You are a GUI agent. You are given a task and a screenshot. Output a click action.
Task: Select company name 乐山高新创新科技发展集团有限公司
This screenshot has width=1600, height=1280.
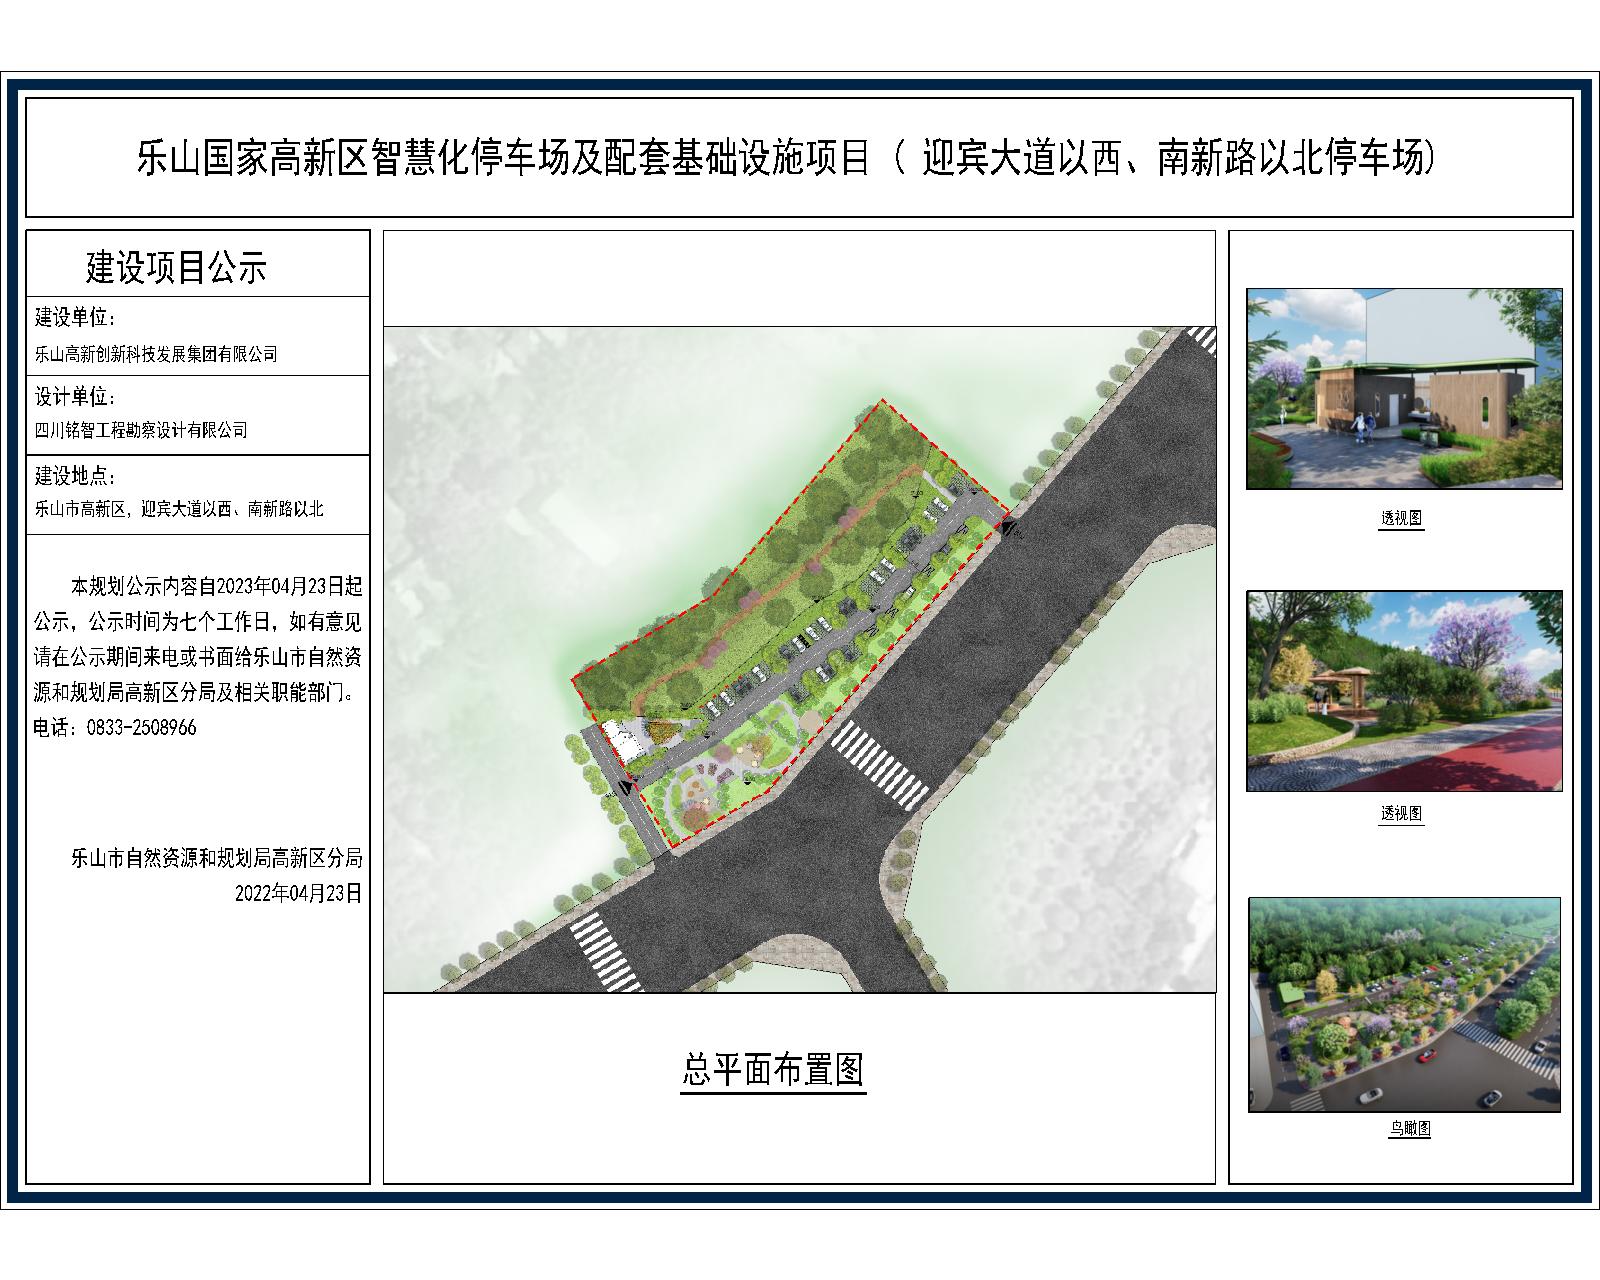pyautogui.click(x=156, y=354)
